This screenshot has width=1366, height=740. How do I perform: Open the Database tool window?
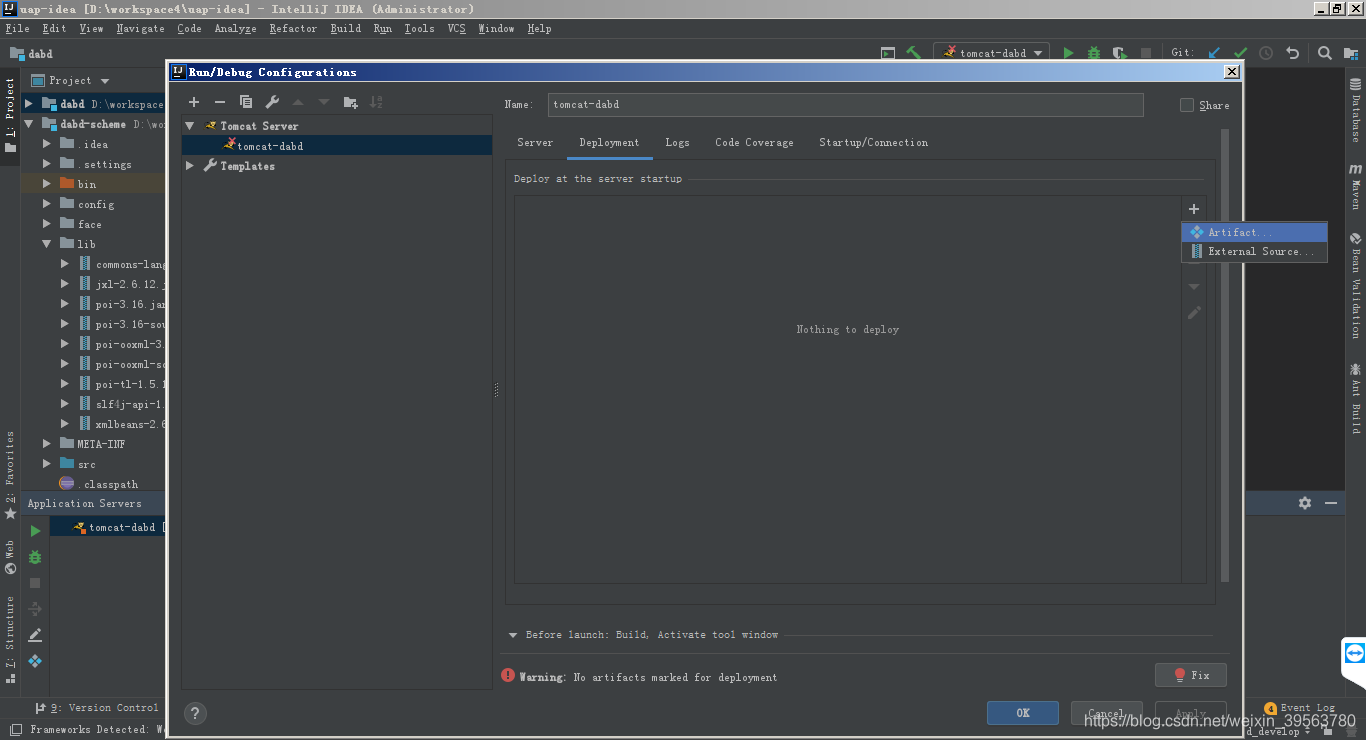1356,109
